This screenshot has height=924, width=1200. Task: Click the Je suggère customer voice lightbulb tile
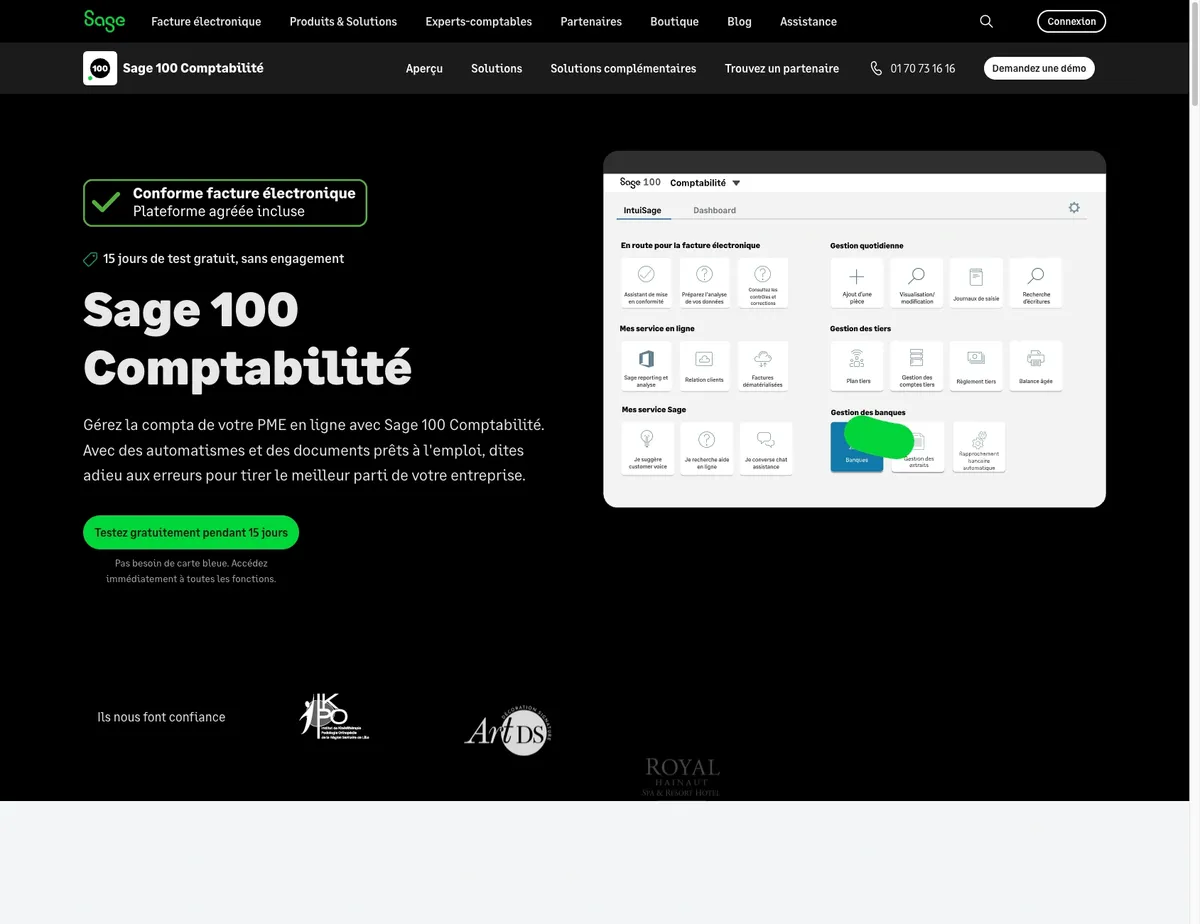point(647,448)
